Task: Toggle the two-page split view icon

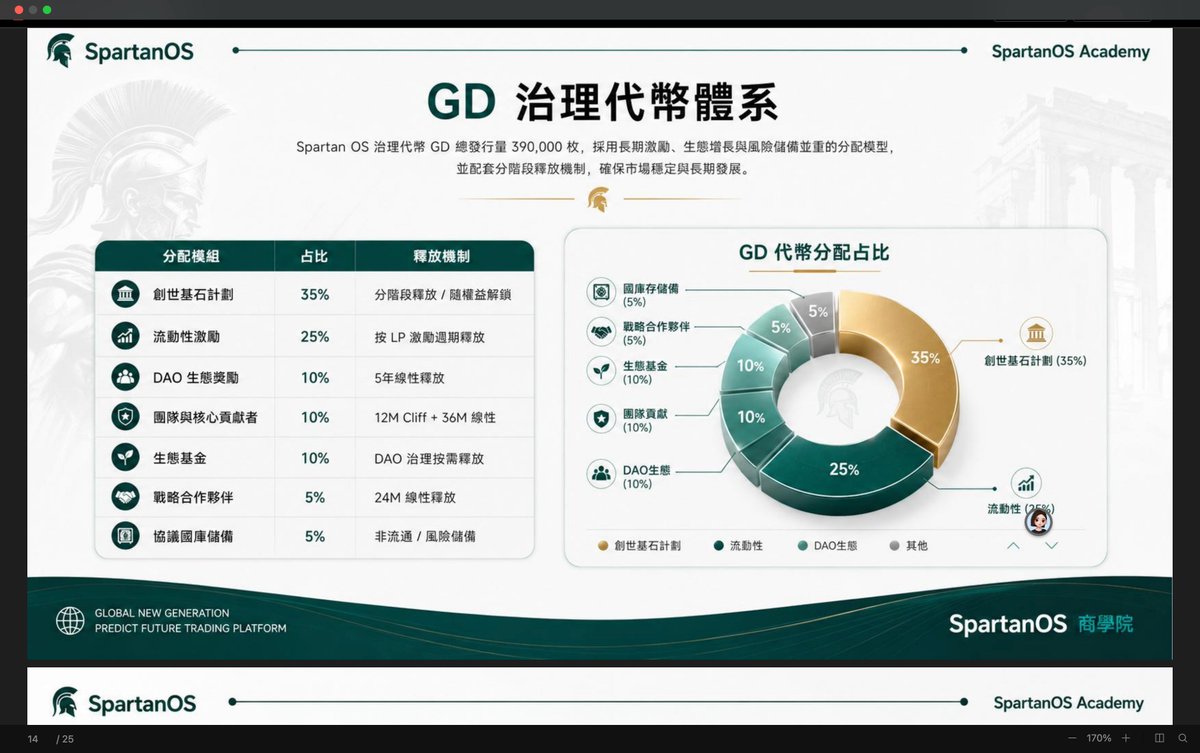Action: click(x=1159, y=738)
